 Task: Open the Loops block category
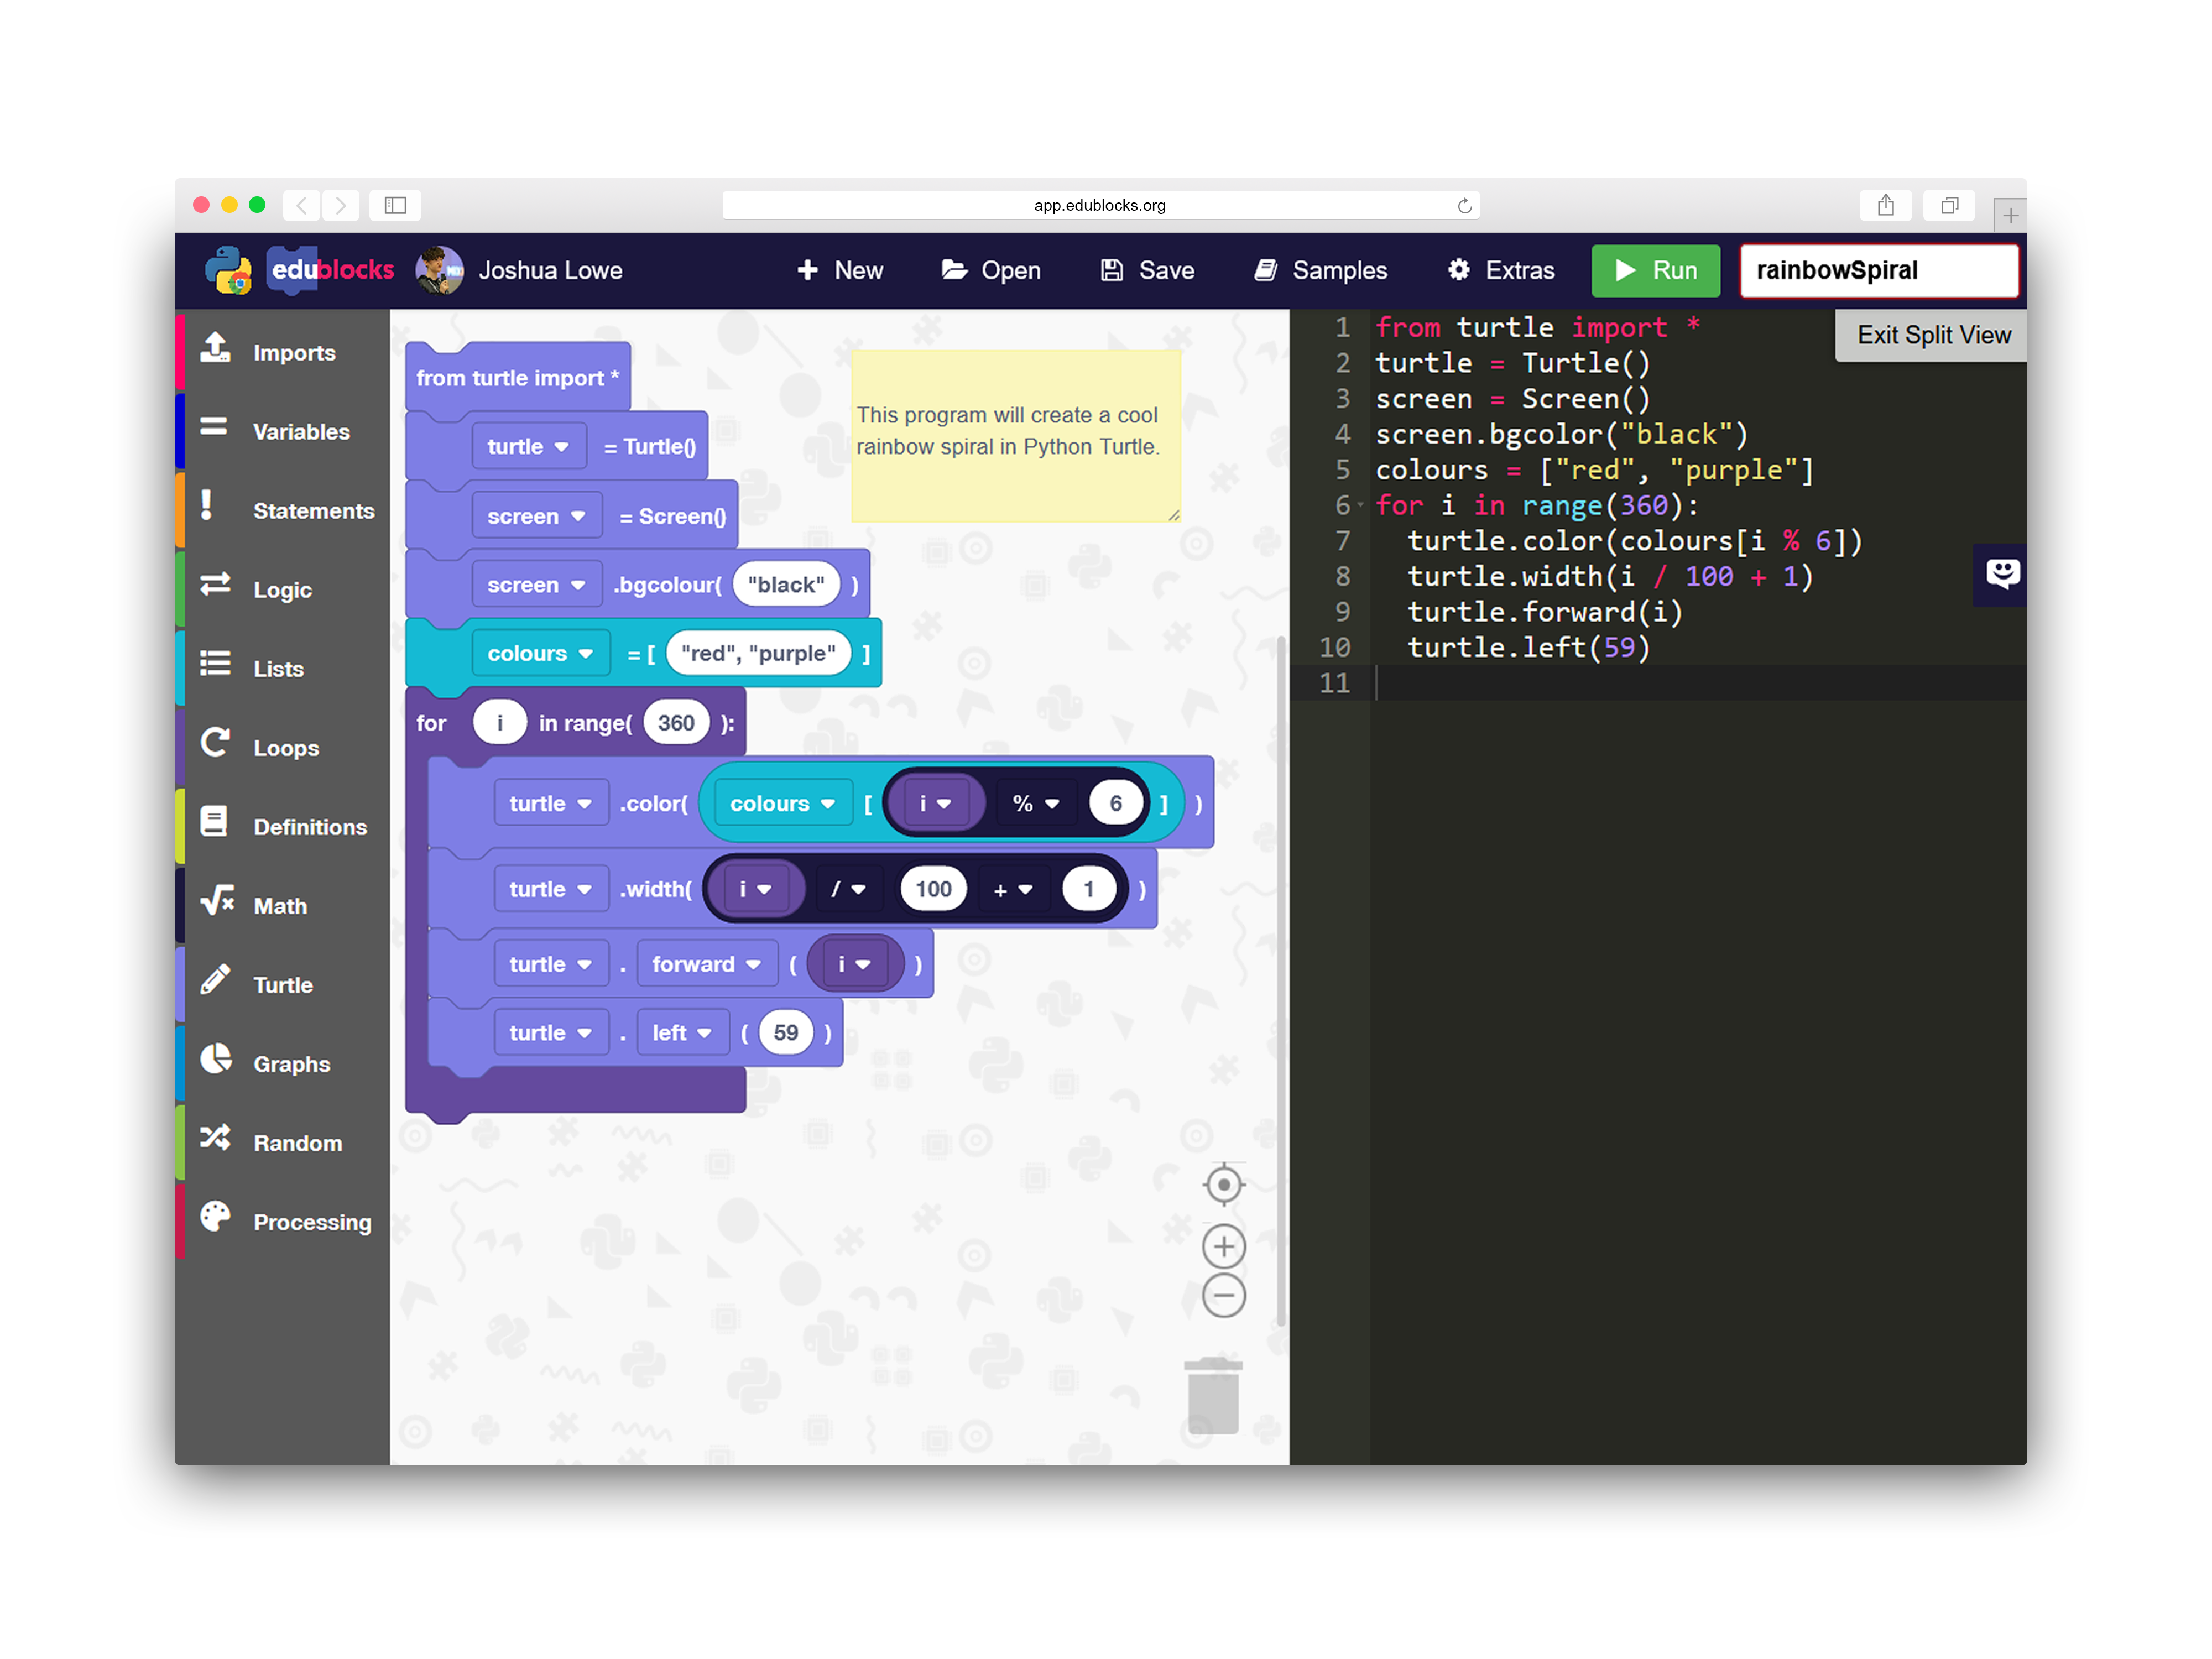pyautogui.click(x=285, y=748)
